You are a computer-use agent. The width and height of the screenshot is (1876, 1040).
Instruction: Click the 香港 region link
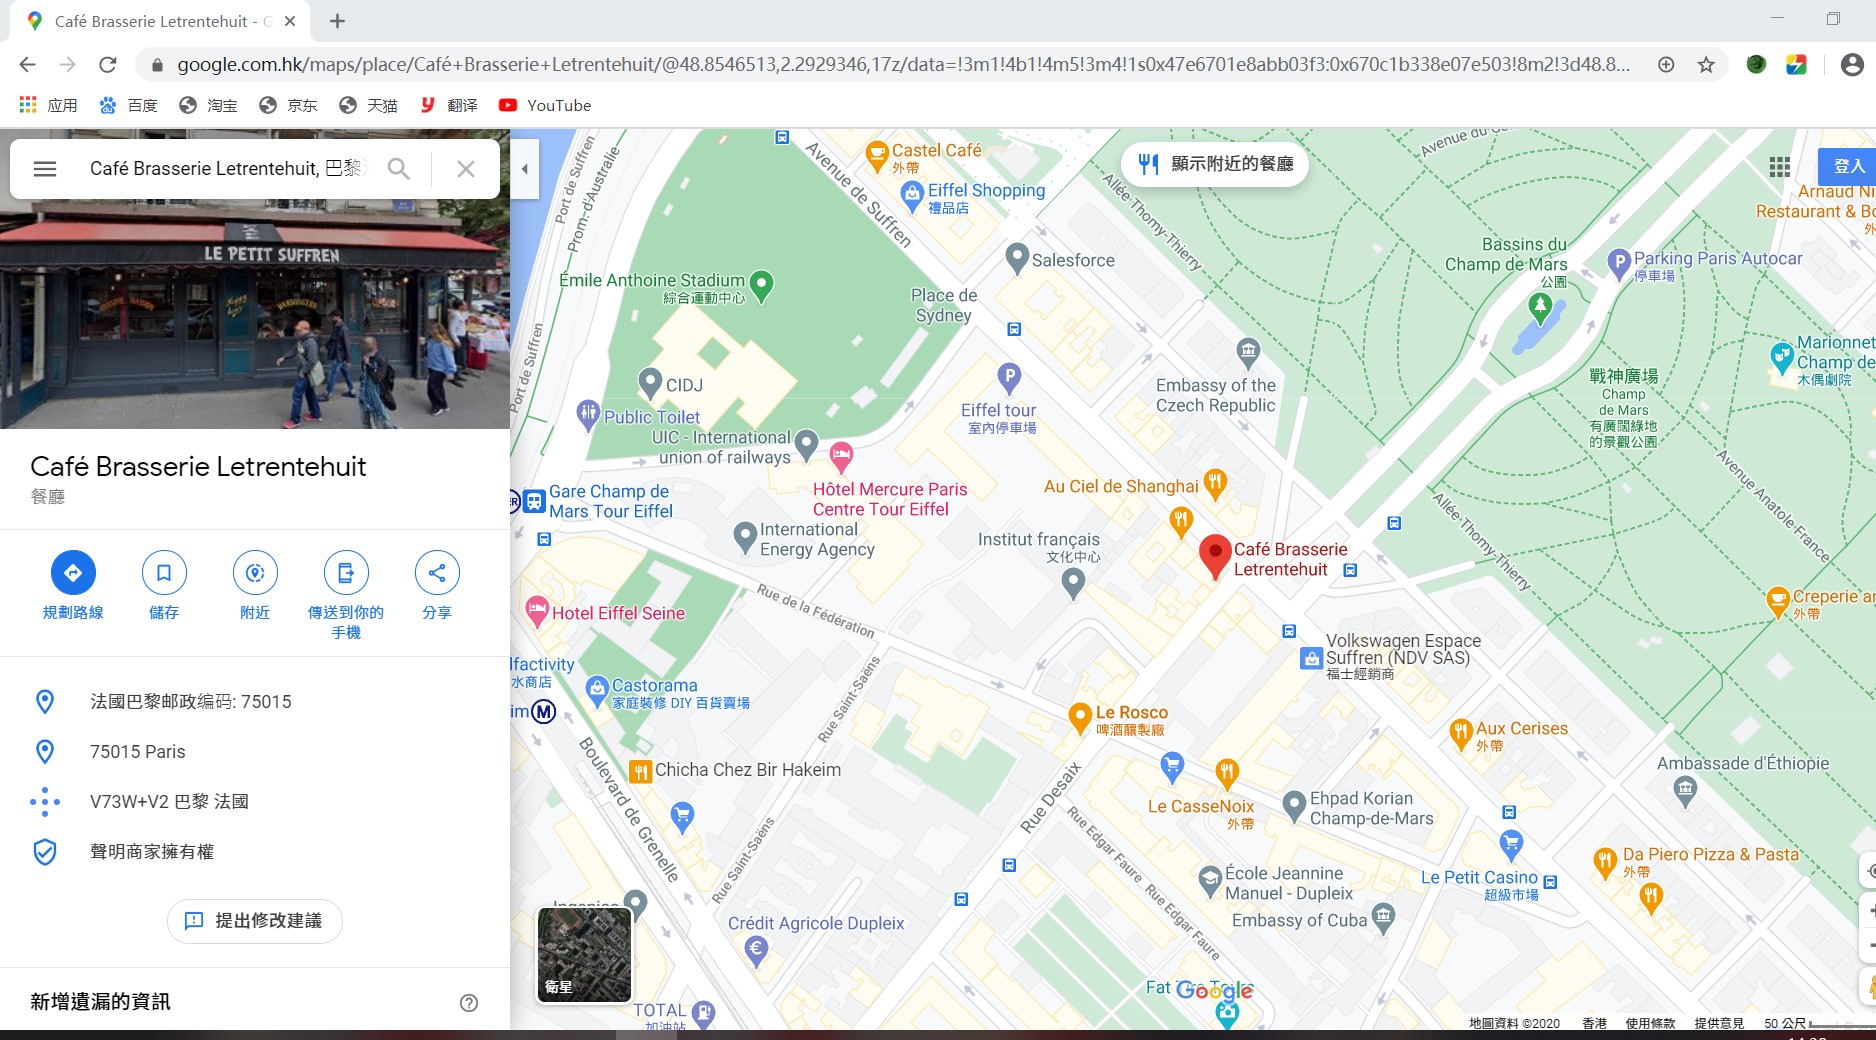tap(1594, 1023)
